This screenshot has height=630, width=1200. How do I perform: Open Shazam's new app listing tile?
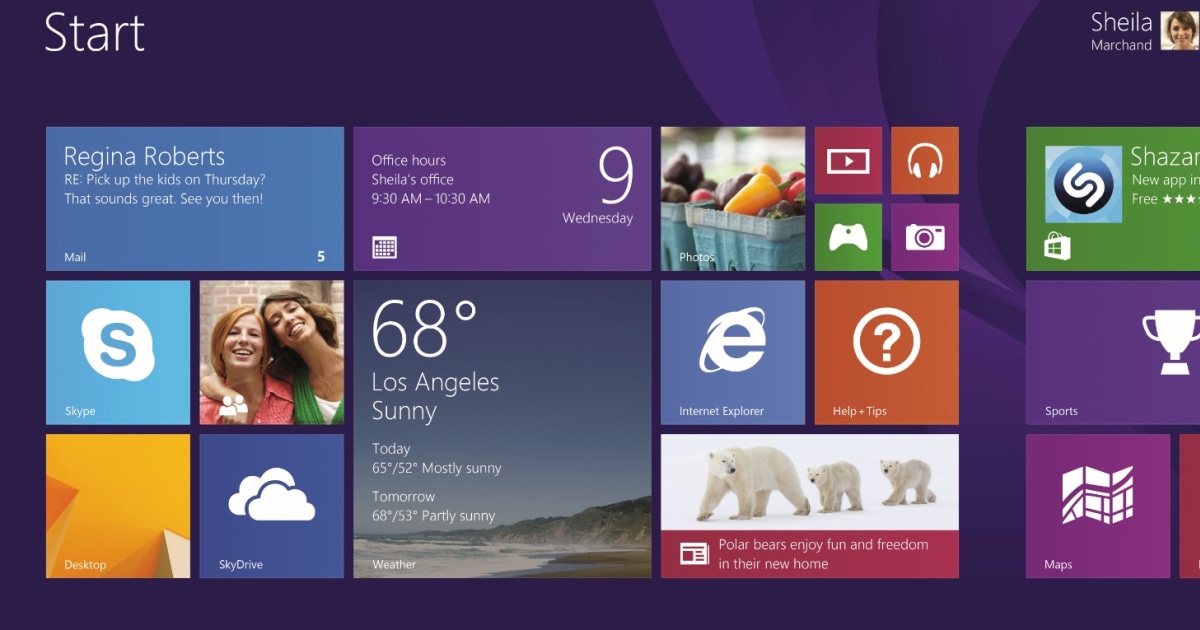(x=1110, y=197)
